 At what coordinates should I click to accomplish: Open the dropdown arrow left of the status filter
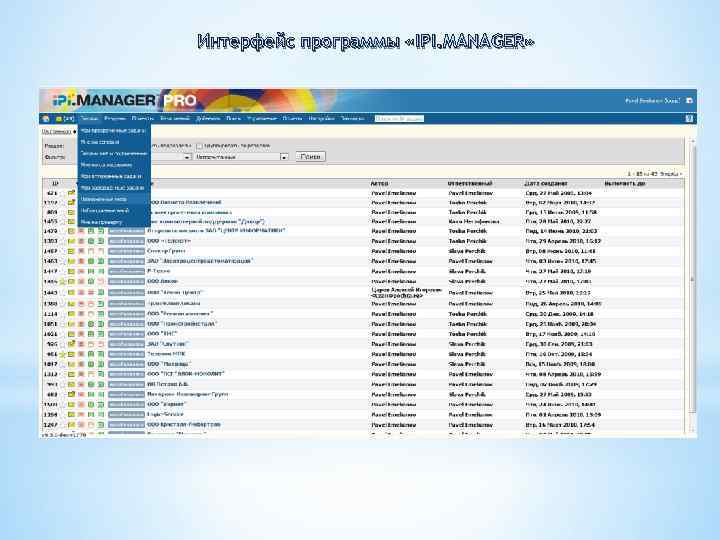tap(187, 157)
